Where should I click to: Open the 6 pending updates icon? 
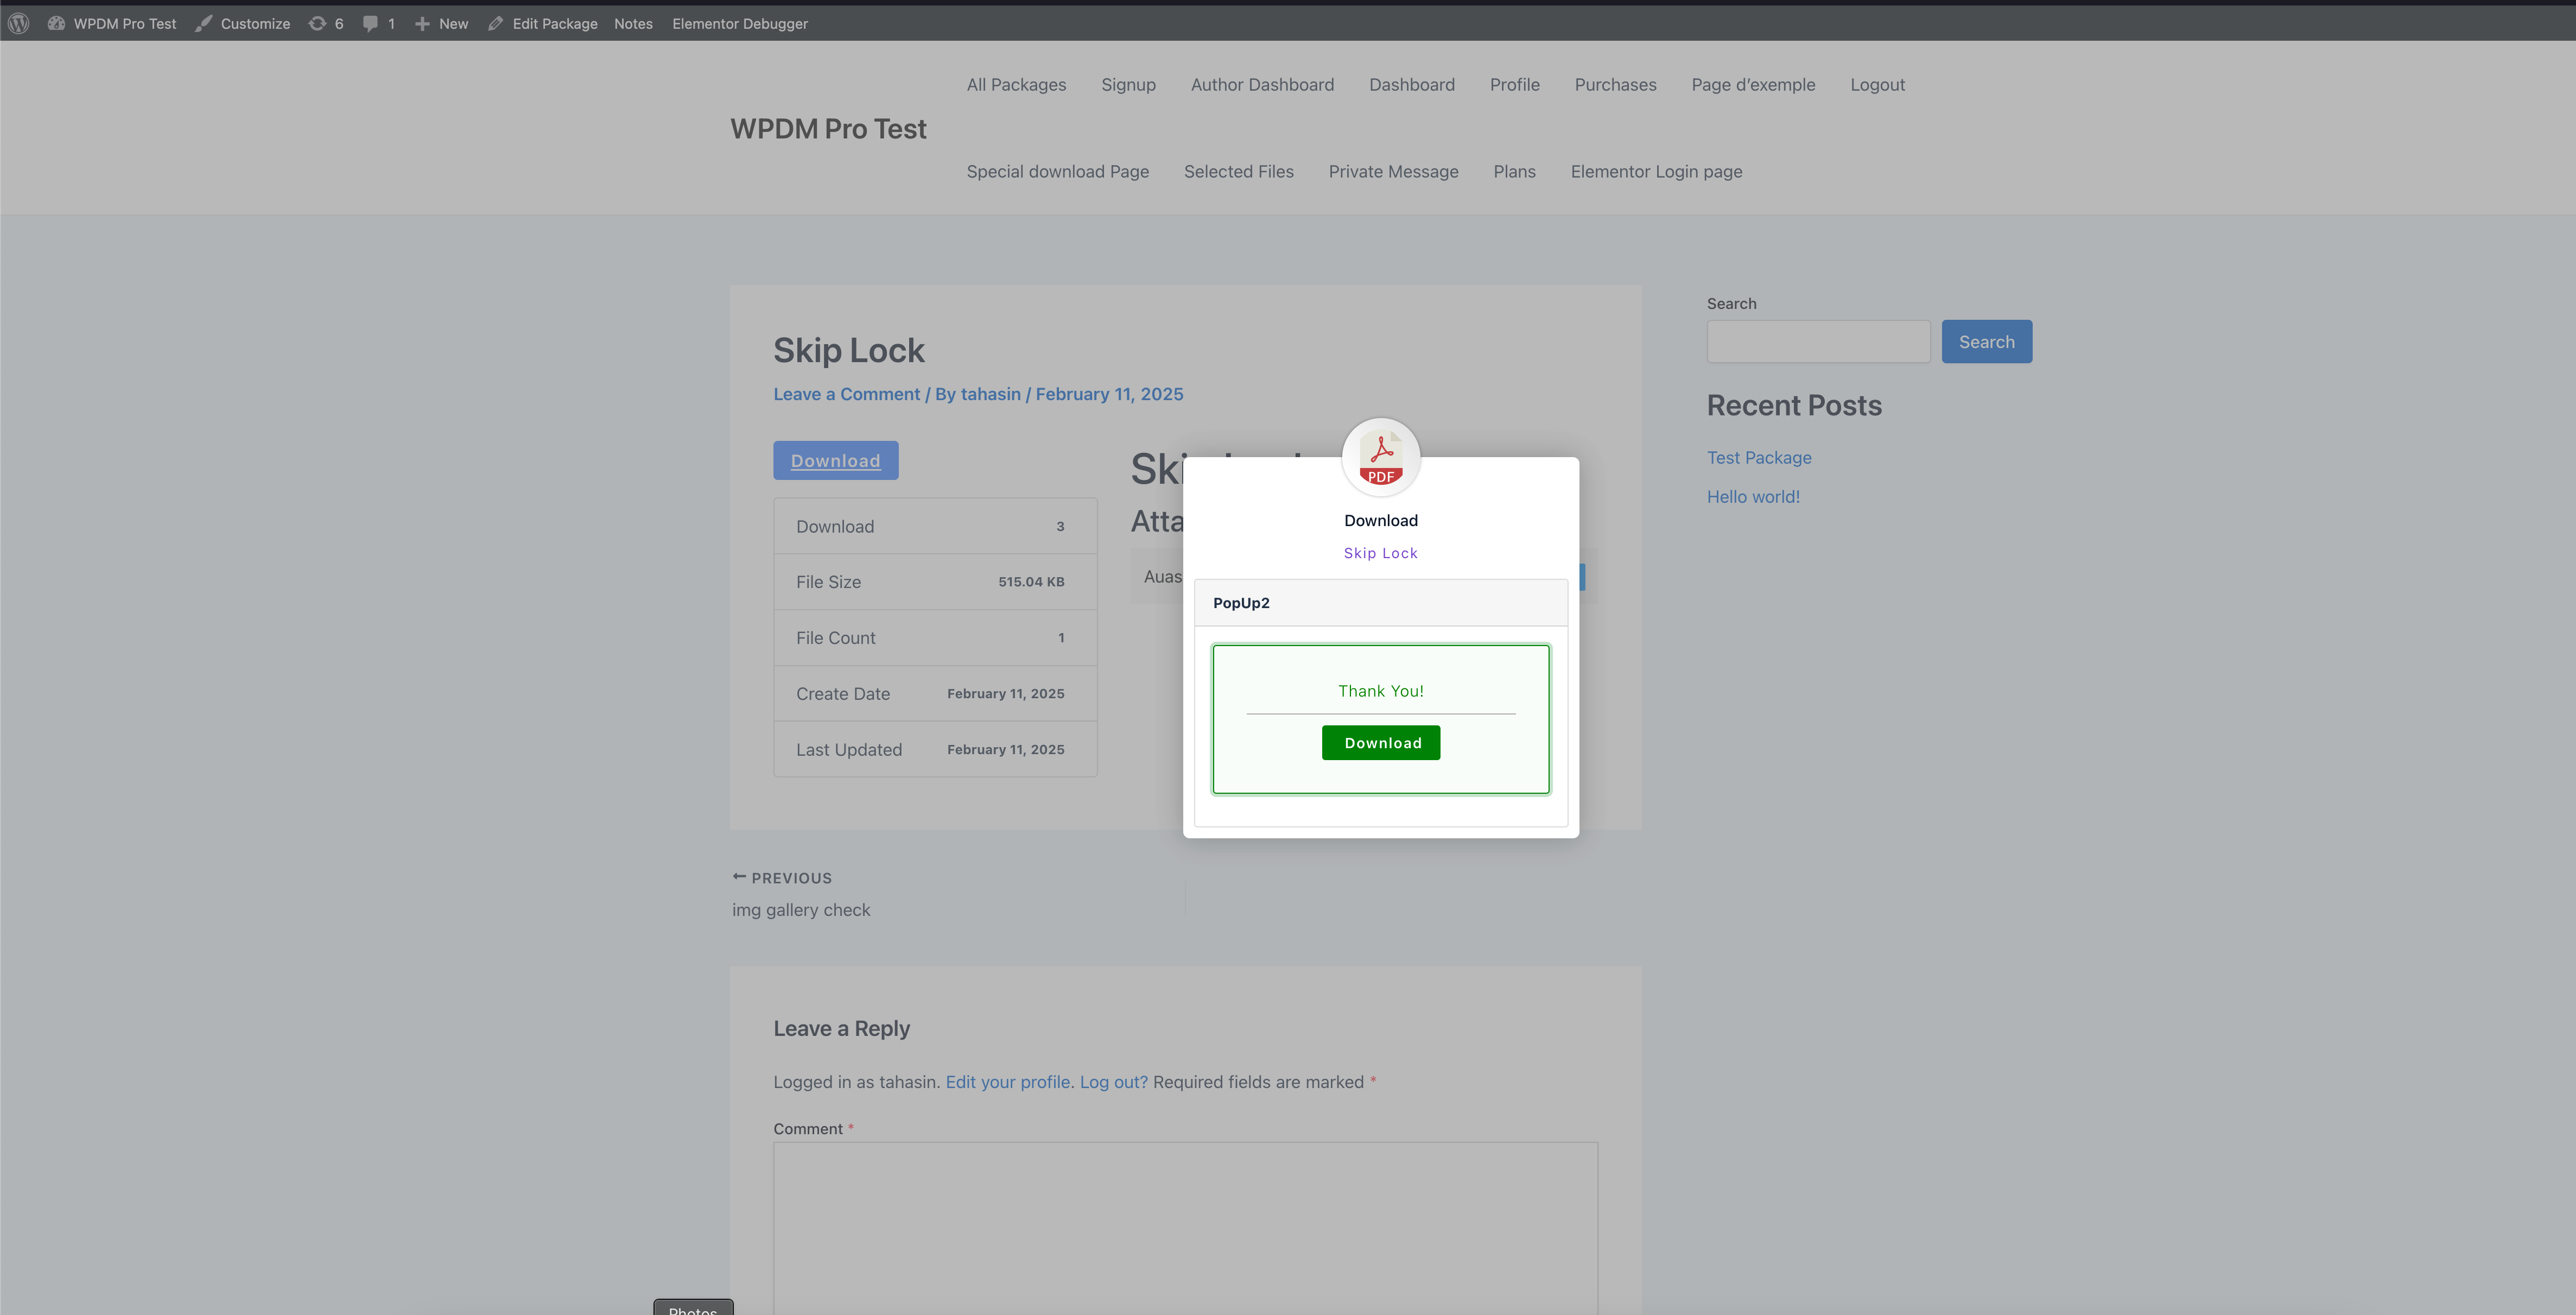pyautogui.click(x=326, y=23)
